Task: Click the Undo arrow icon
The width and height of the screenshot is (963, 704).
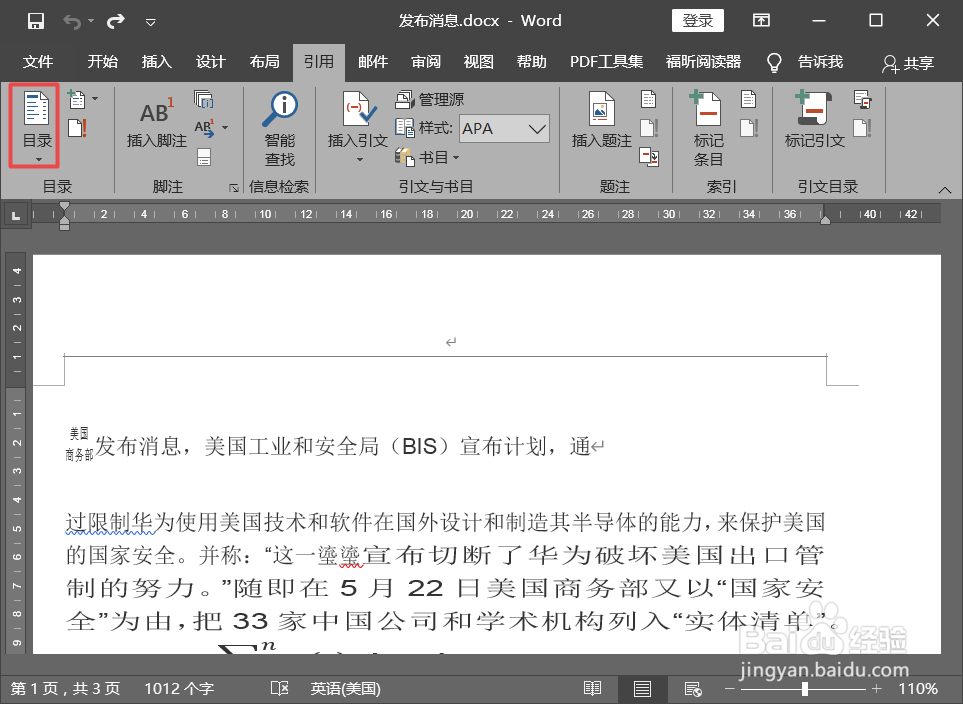Action: click(x=72, y=22)
